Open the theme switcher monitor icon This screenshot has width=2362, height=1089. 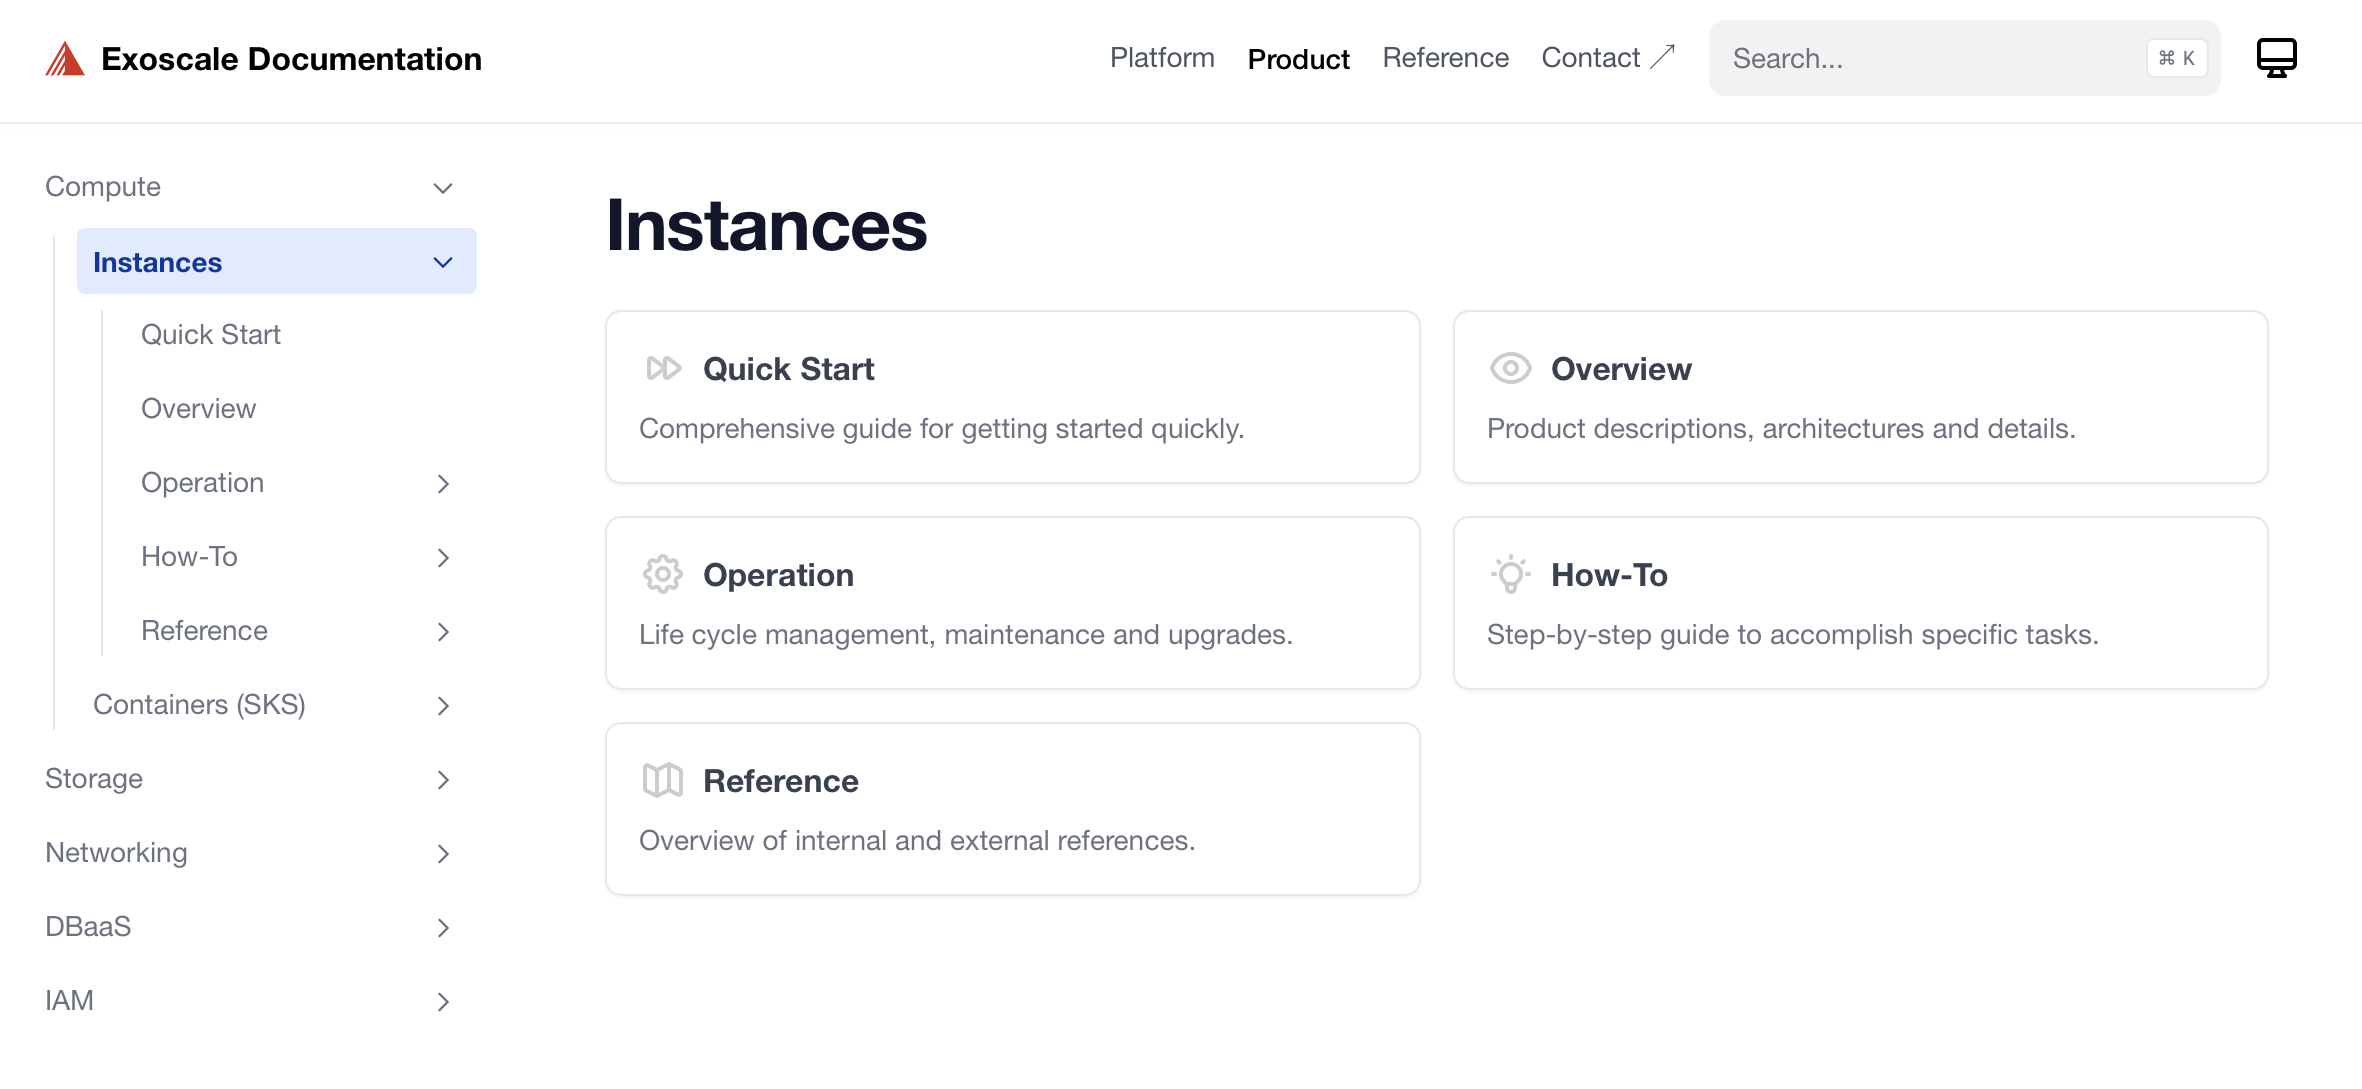tap(2276, 58)
